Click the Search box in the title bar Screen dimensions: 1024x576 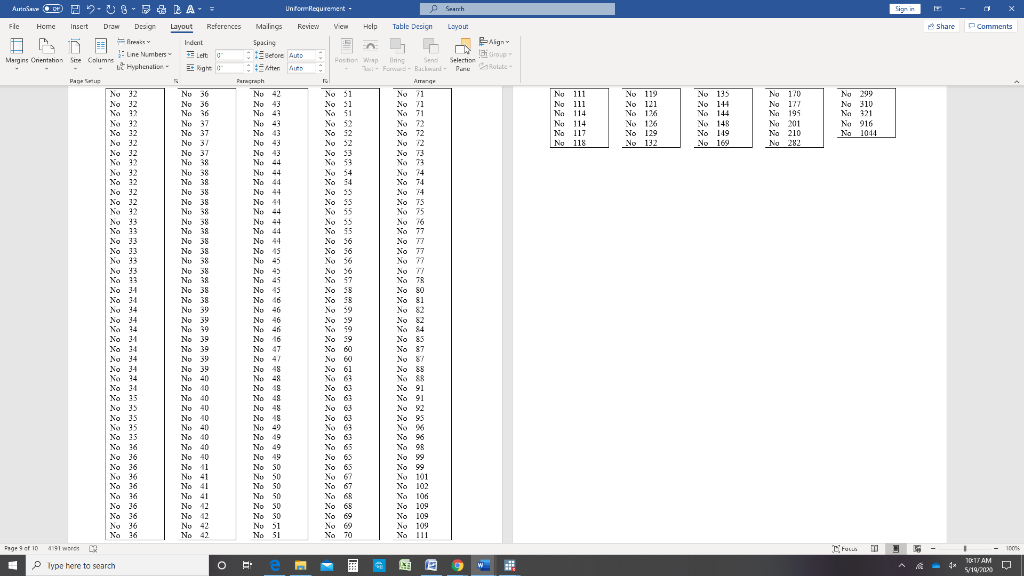[517, 8]
